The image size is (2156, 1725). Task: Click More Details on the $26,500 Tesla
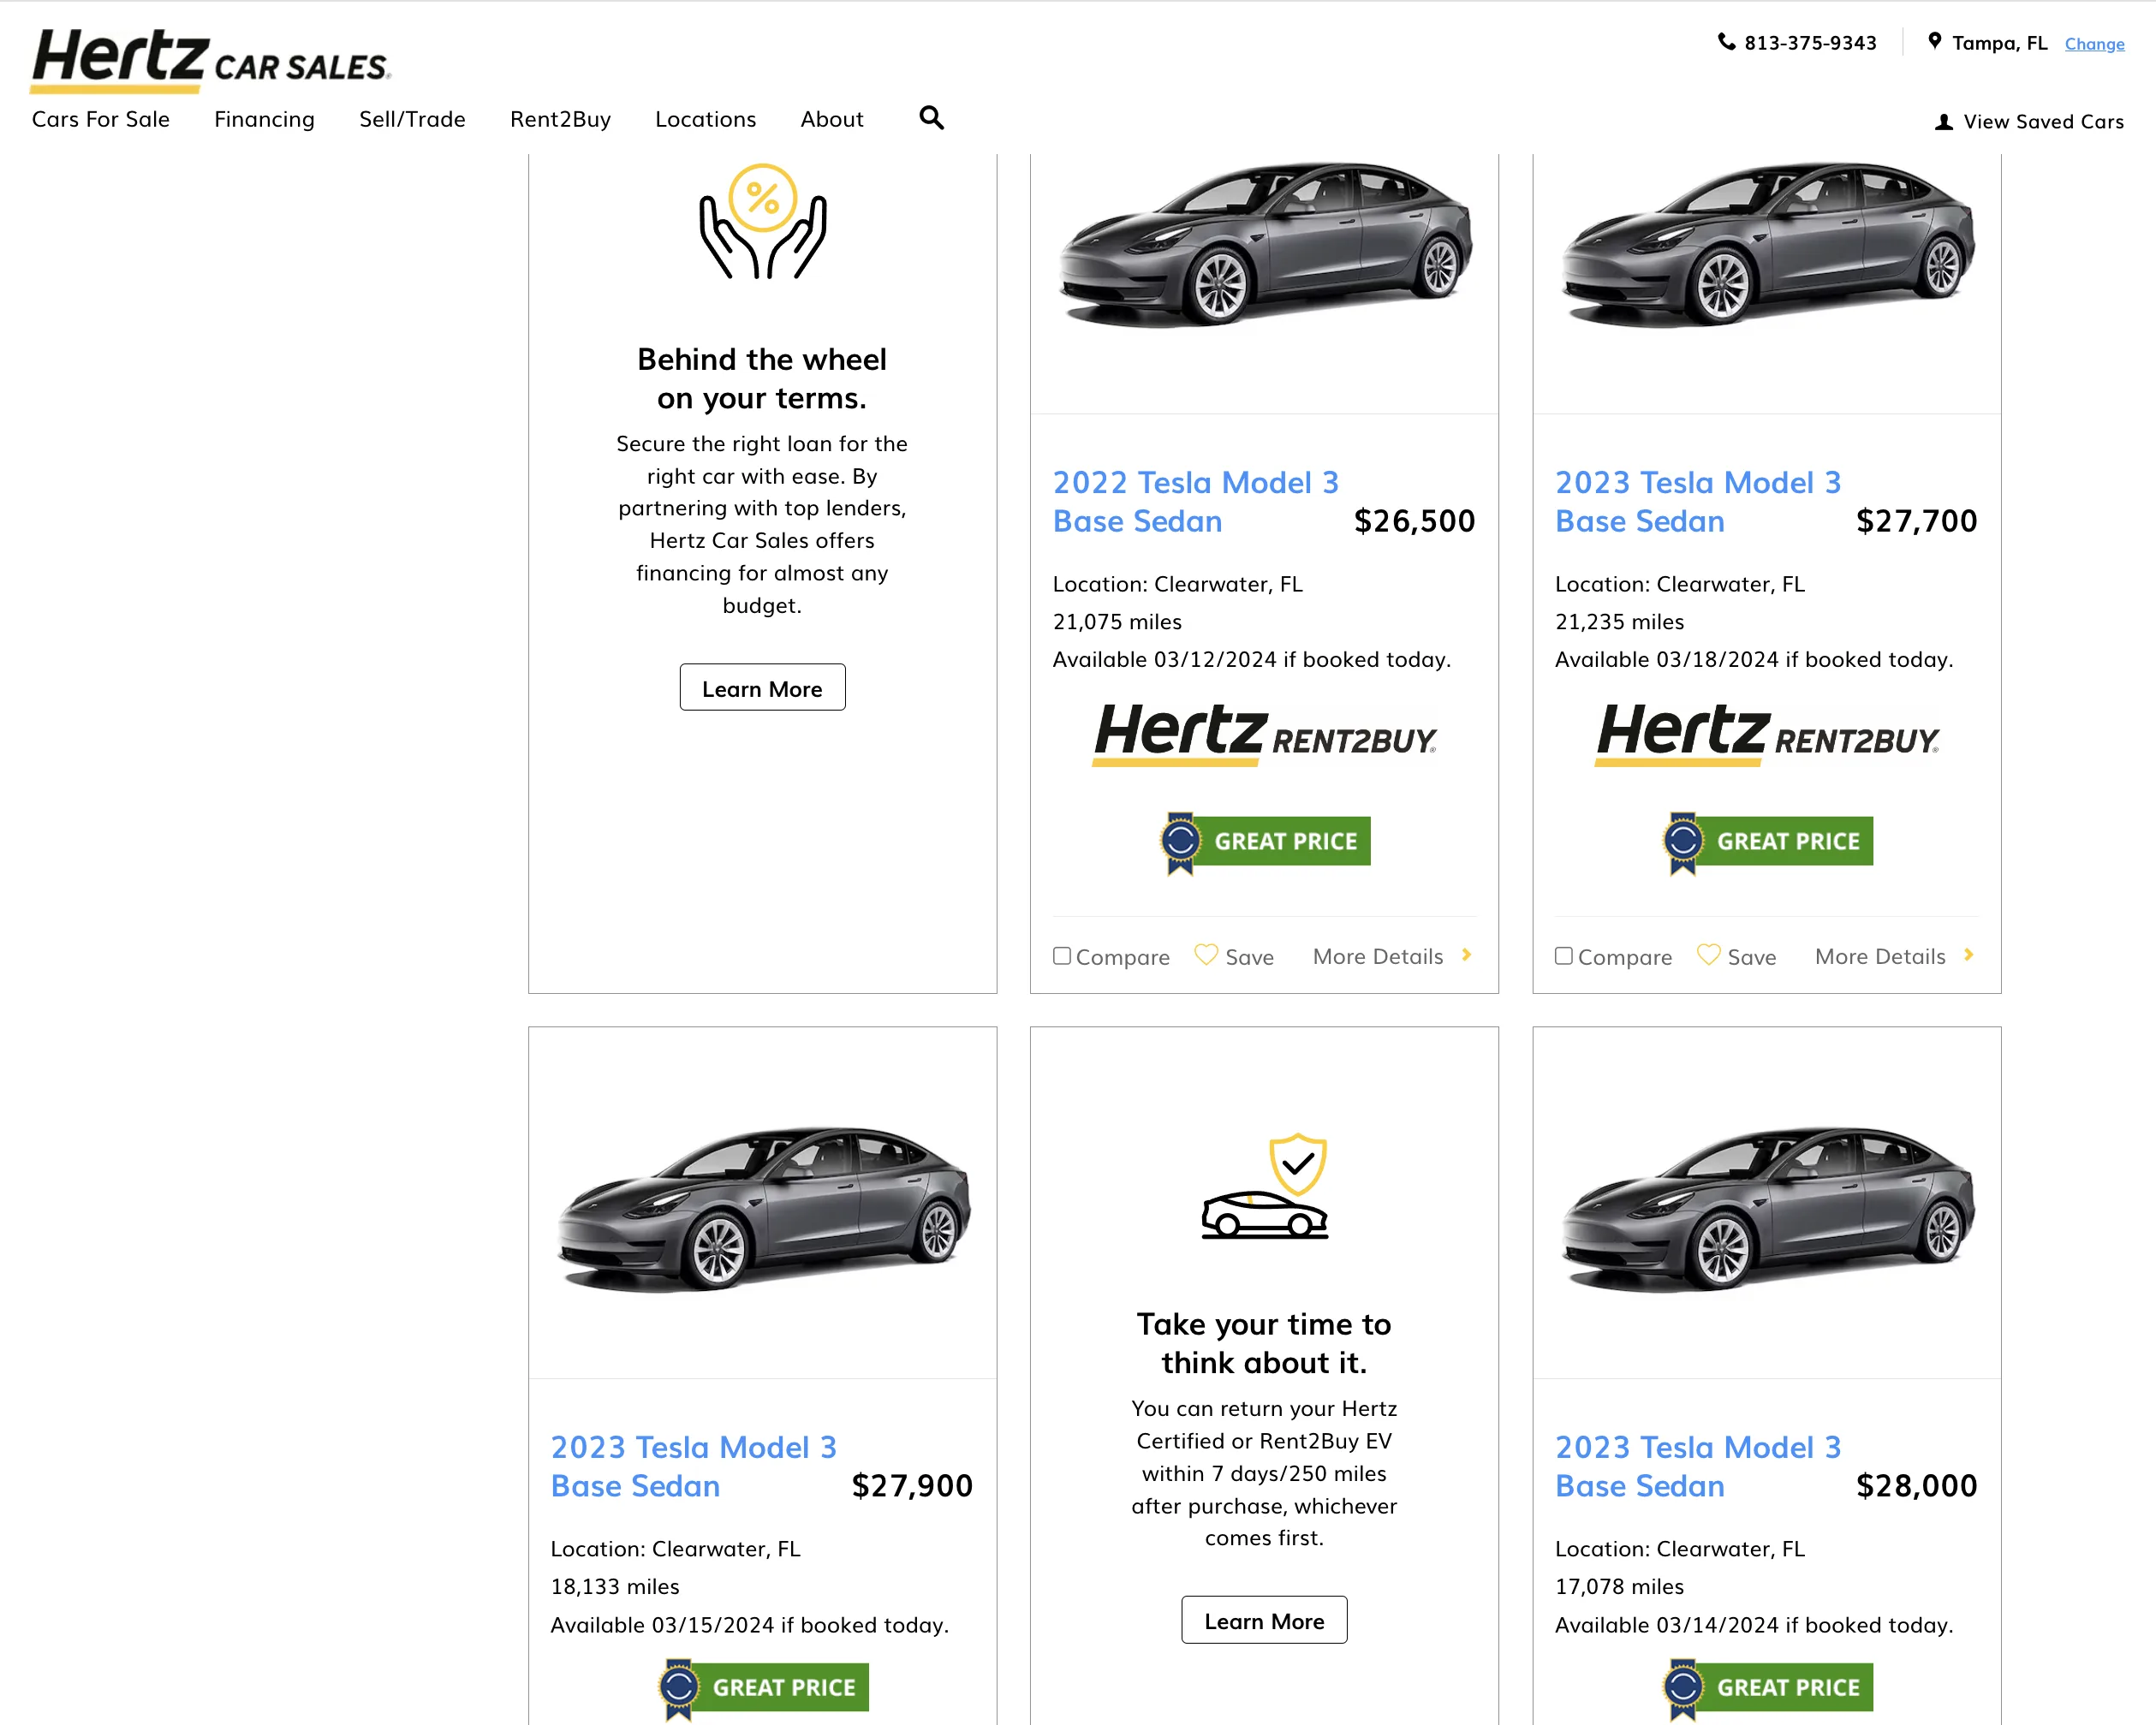pyautogui.click(x=1378, y=957)
